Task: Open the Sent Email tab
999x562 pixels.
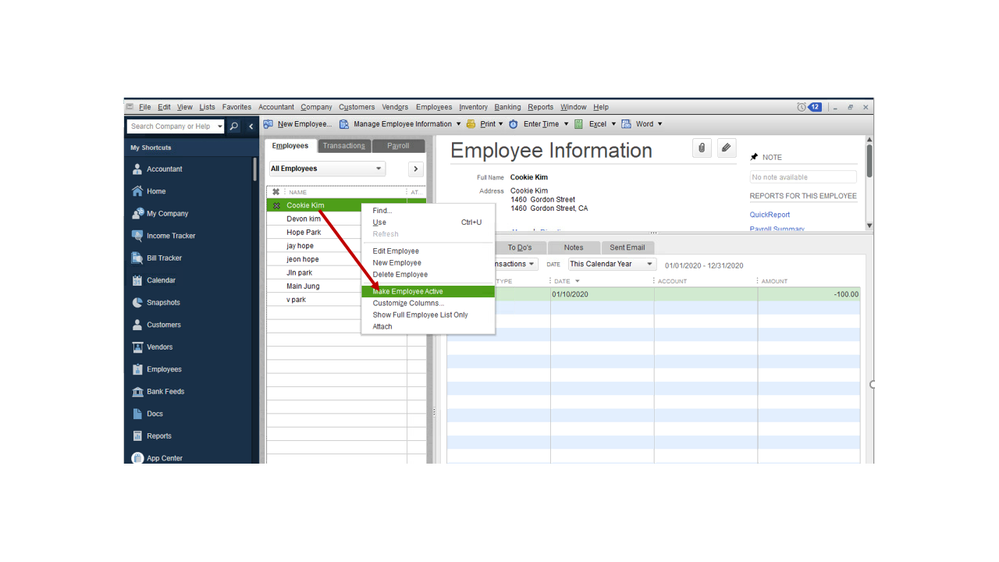Action: click(627, 247)
